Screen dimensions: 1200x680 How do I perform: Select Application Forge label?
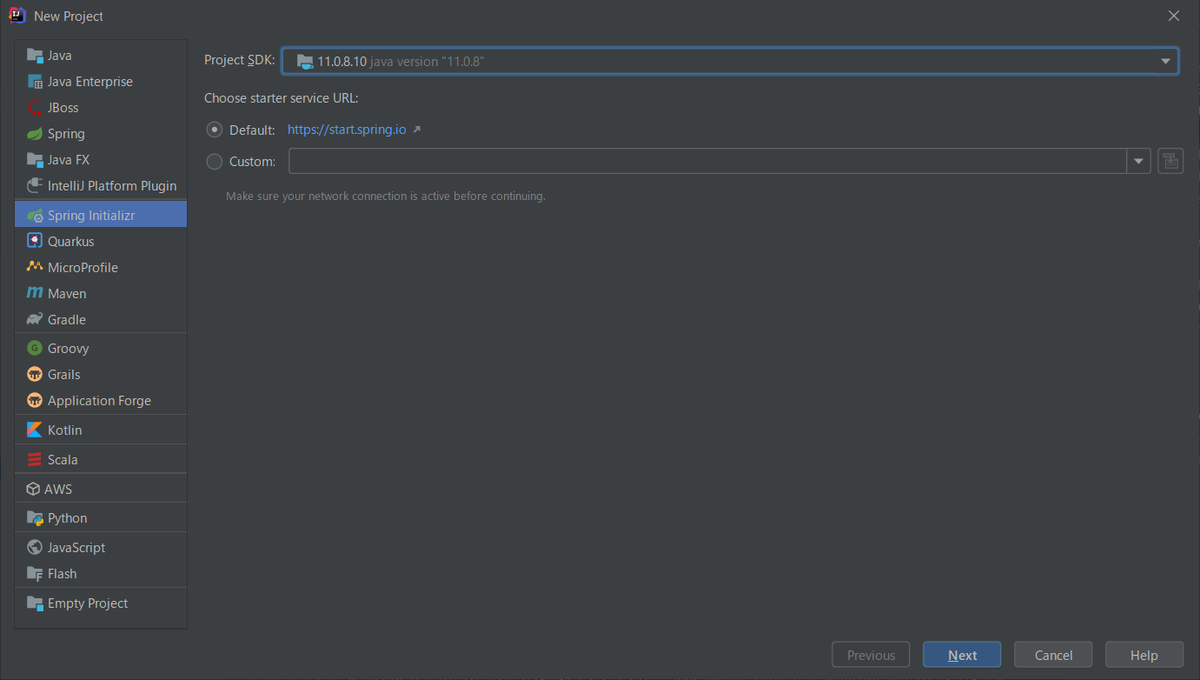point(99,400)
